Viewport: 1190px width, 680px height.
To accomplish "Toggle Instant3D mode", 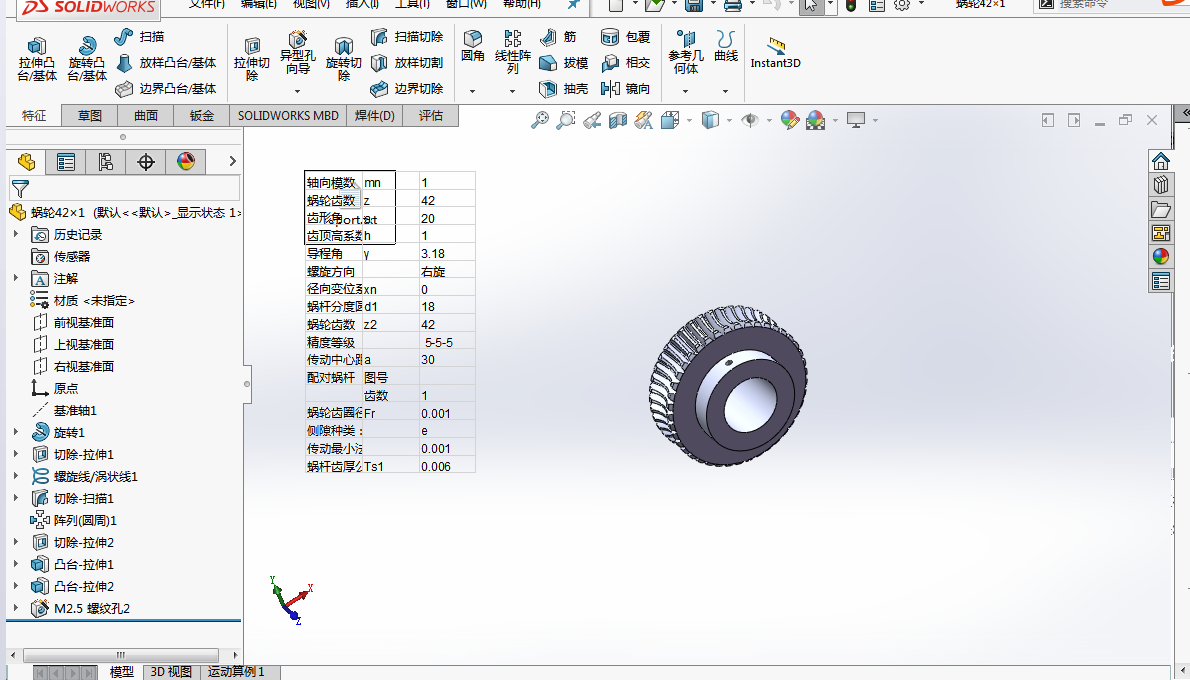I will (x=776, y=52).
